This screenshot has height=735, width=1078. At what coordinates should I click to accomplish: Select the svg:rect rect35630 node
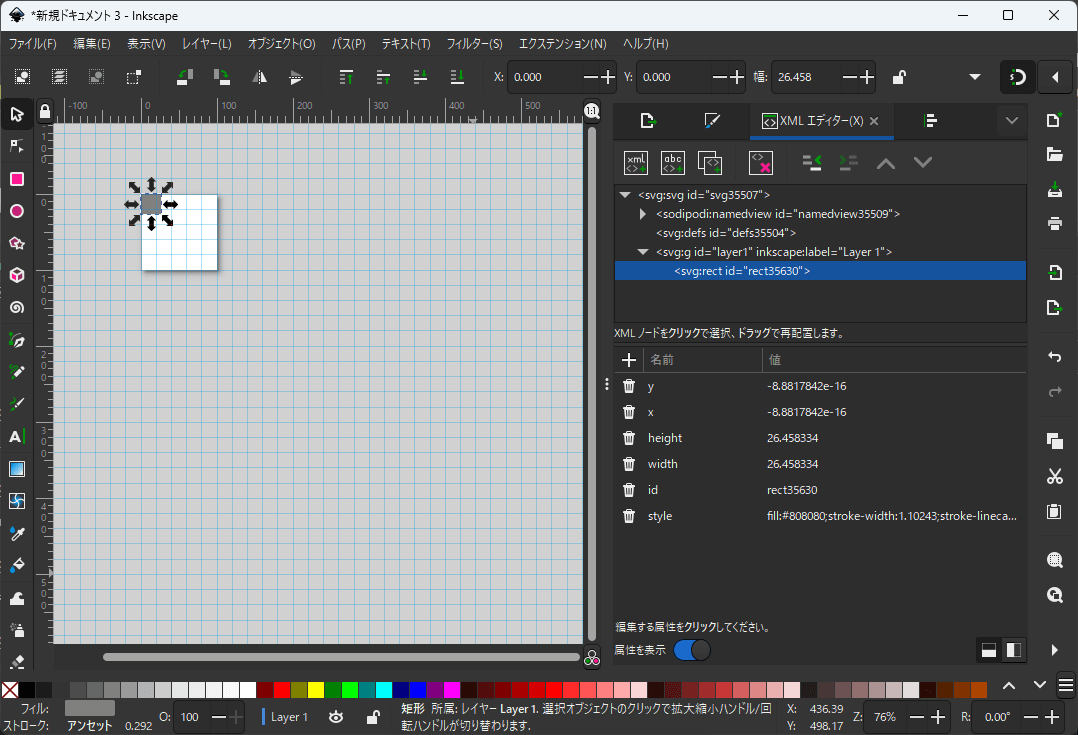click(741, 271)
